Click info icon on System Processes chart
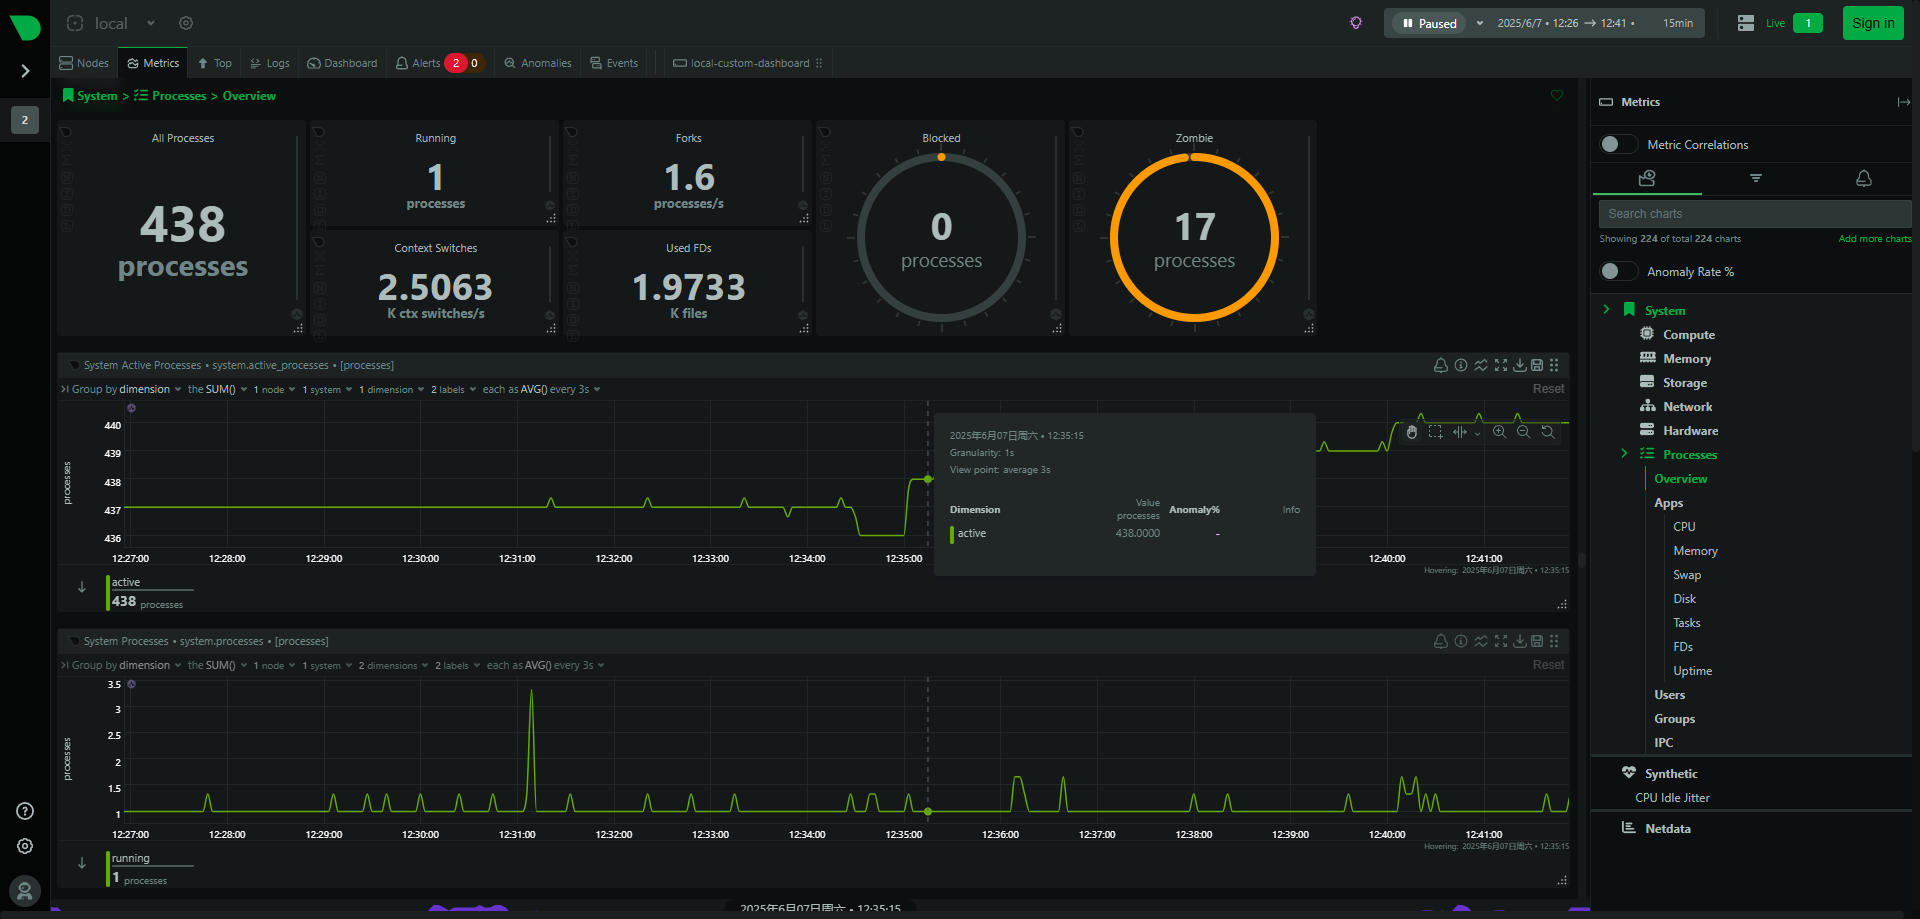 coord(1461,641)
